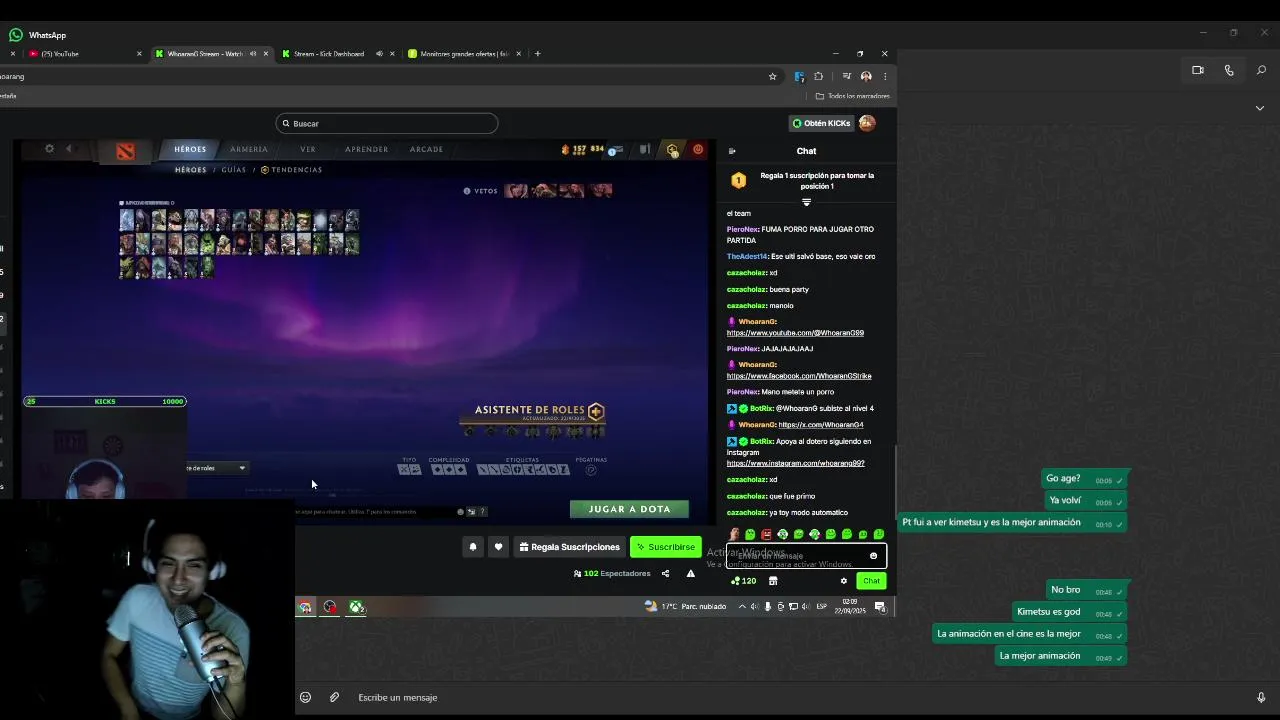The width and height of the screenshot is (1280, 720).
Task: Attach a file with the paperclip icon
Action: 334,697
